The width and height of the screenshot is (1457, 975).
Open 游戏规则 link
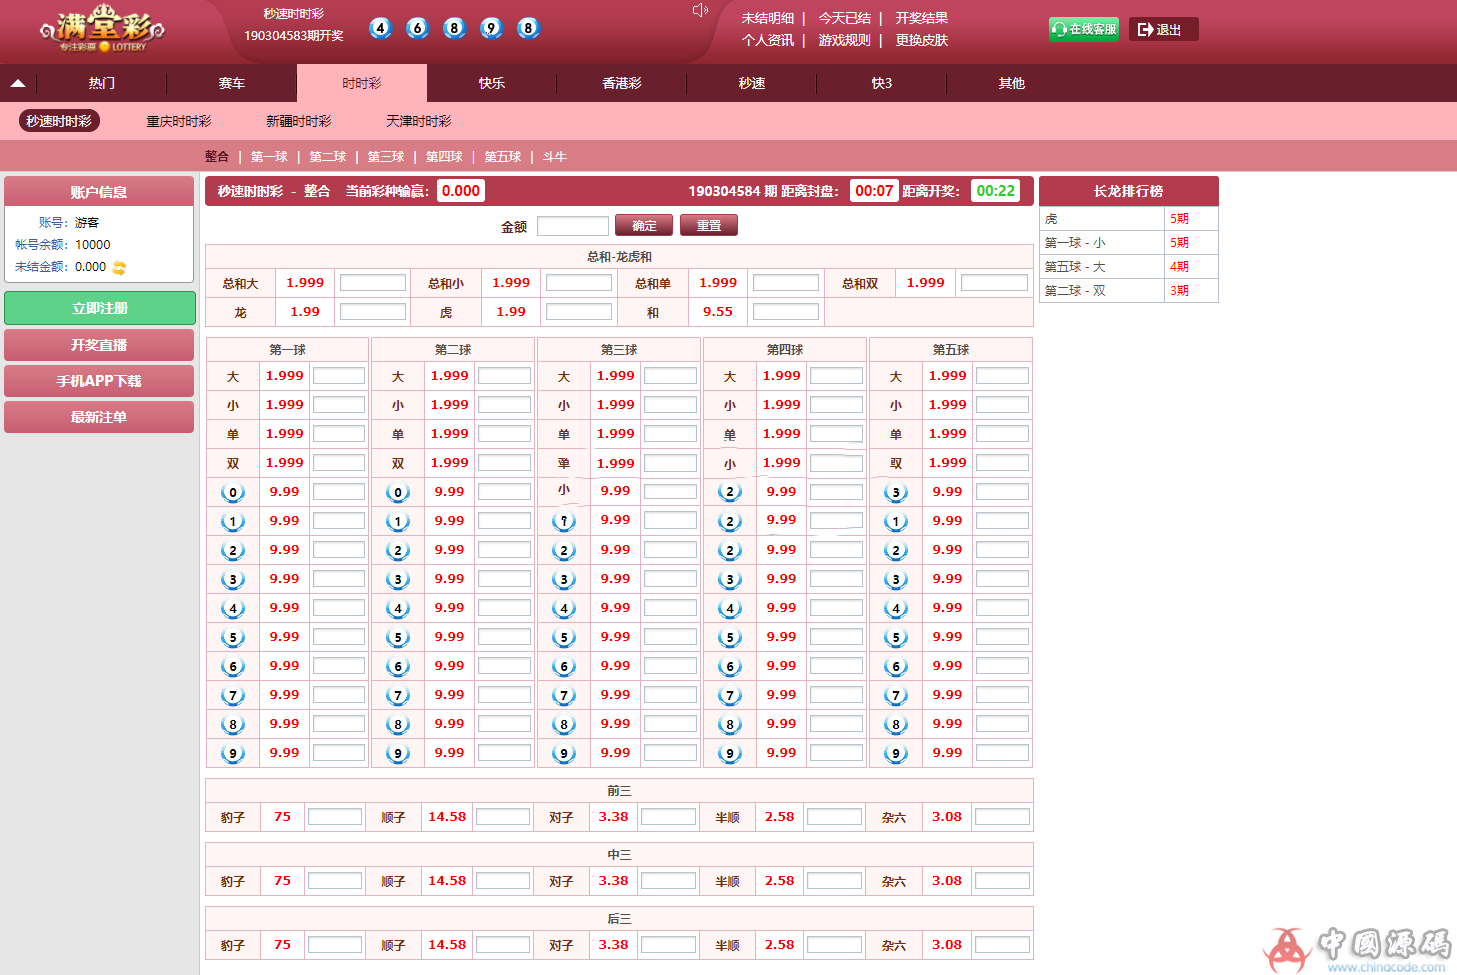point(845,40)
